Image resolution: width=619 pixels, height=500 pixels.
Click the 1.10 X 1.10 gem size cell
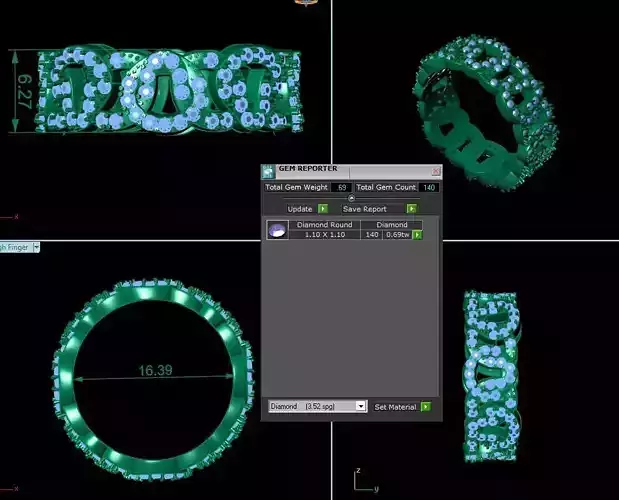[x=325, y=234]
